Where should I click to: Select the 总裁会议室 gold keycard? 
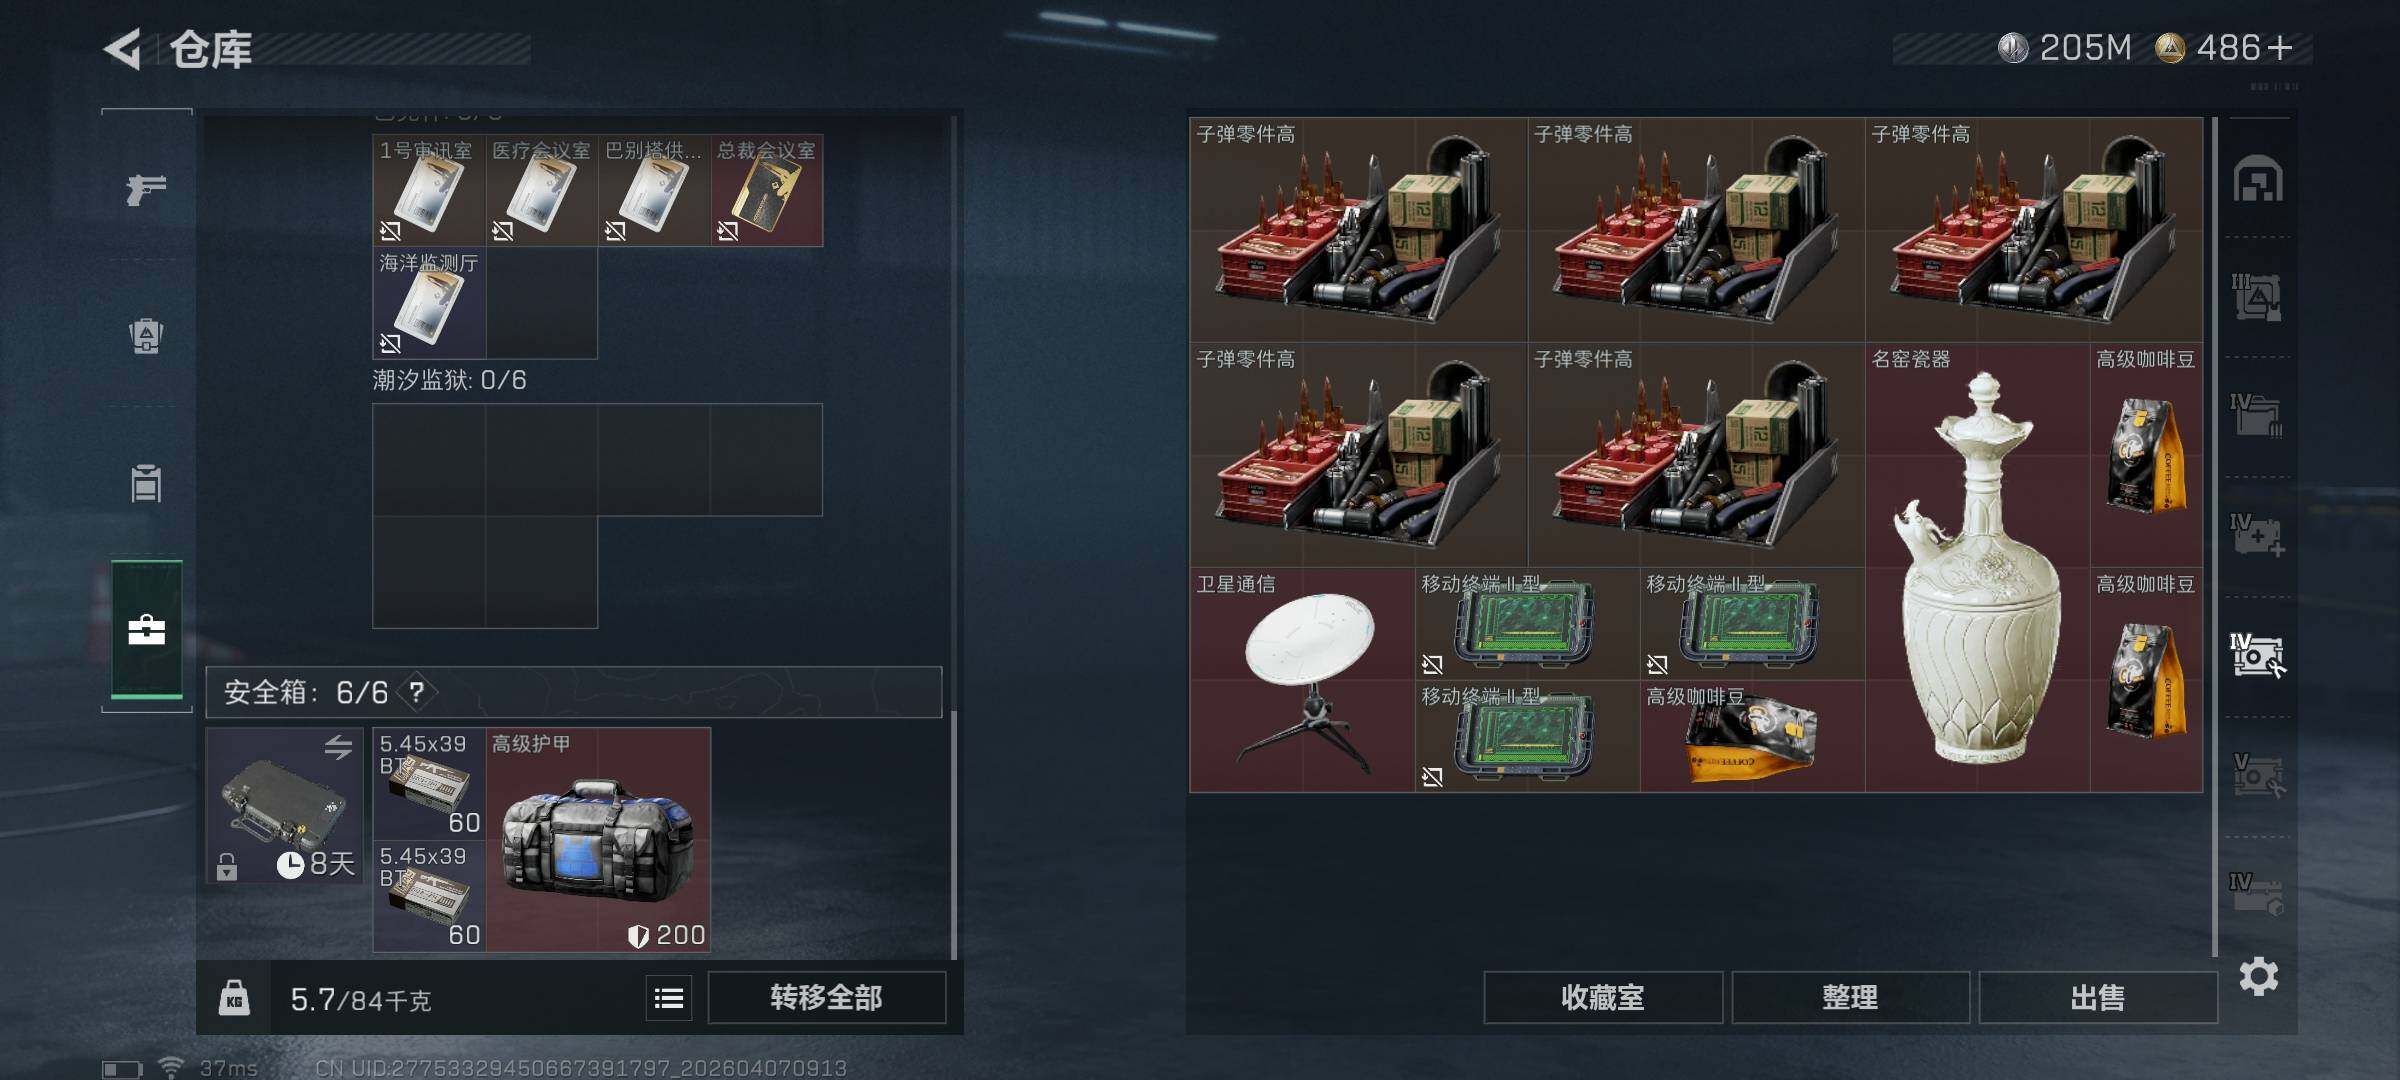(x=767, y=190)
